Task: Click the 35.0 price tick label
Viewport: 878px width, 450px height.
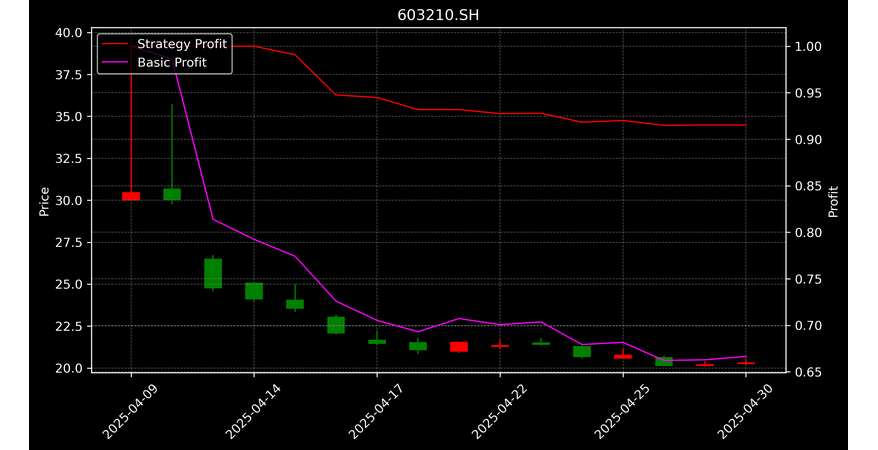Action: (x=69, y=116)
